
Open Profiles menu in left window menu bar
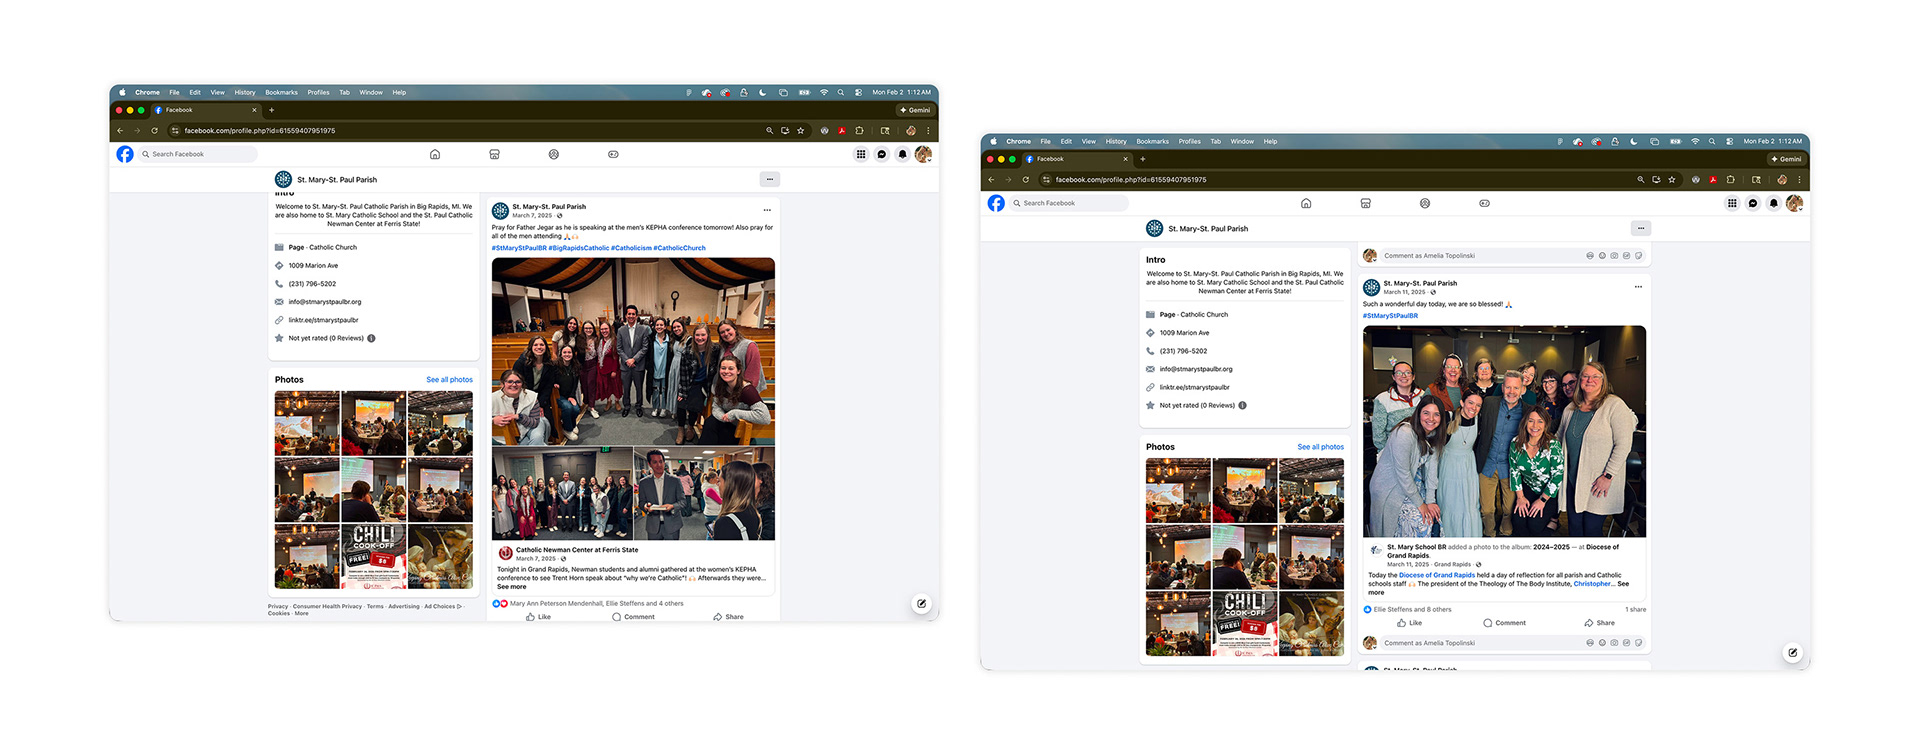tap(318, 92)
